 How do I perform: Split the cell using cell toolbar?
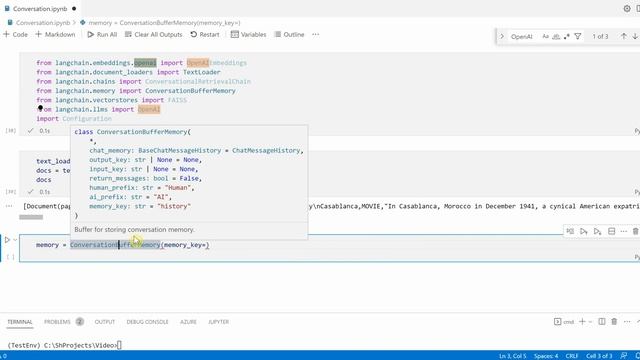[x=611, y=231]
